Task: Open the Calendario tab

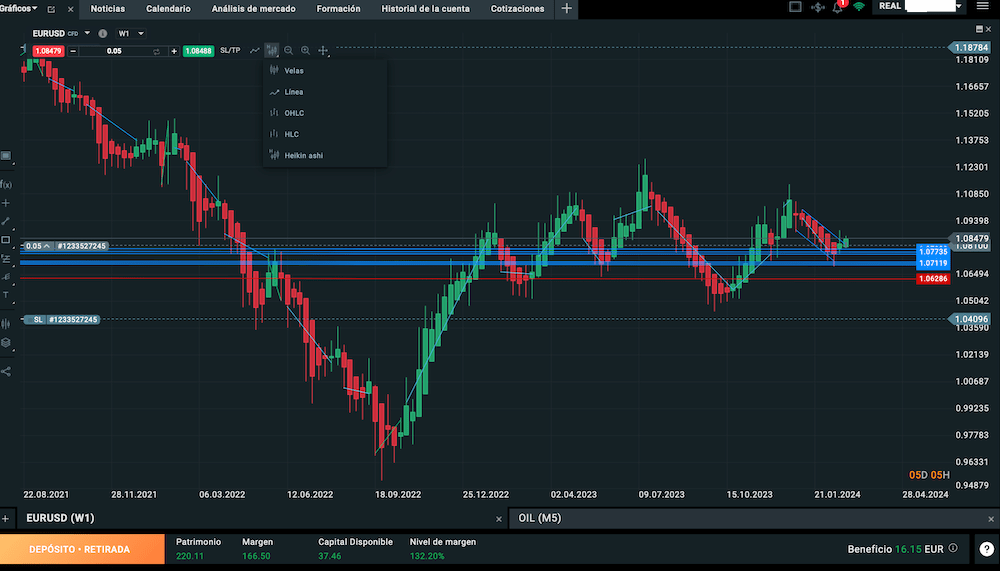Action: click(x=168, y=8)
